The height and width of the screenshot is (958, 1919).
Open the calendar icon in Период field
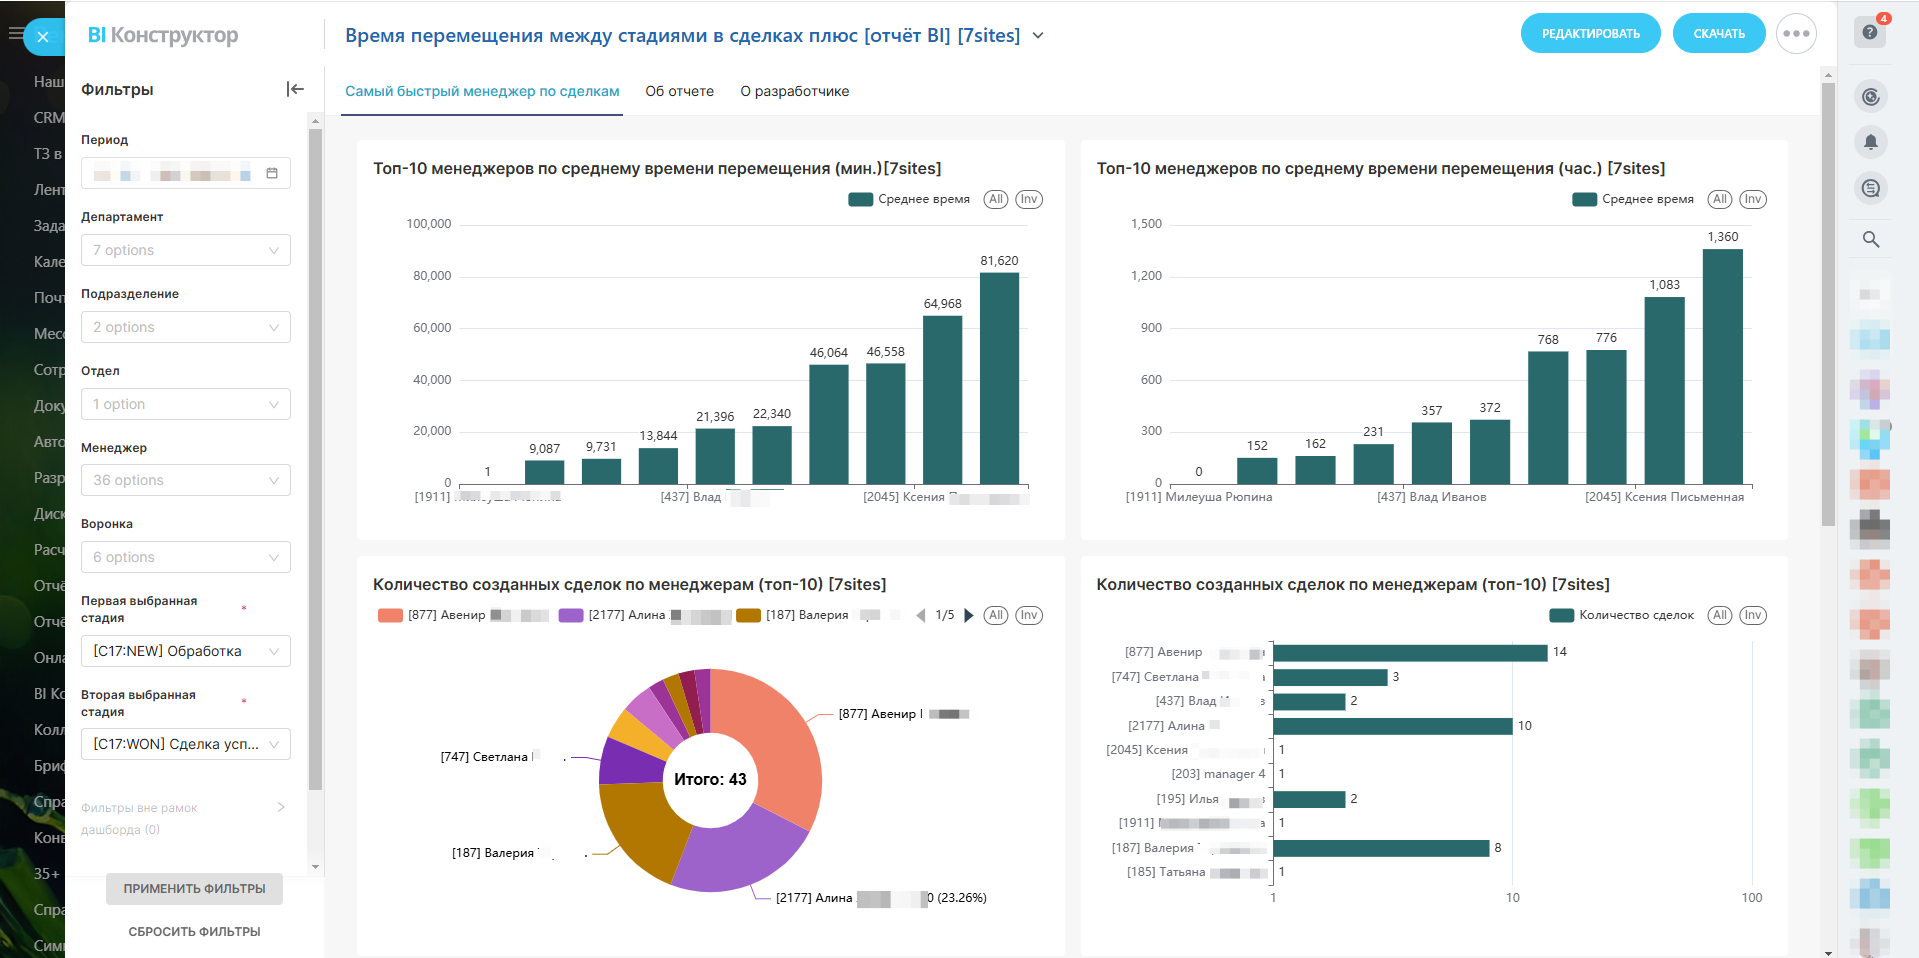click(x=272, y=173)
